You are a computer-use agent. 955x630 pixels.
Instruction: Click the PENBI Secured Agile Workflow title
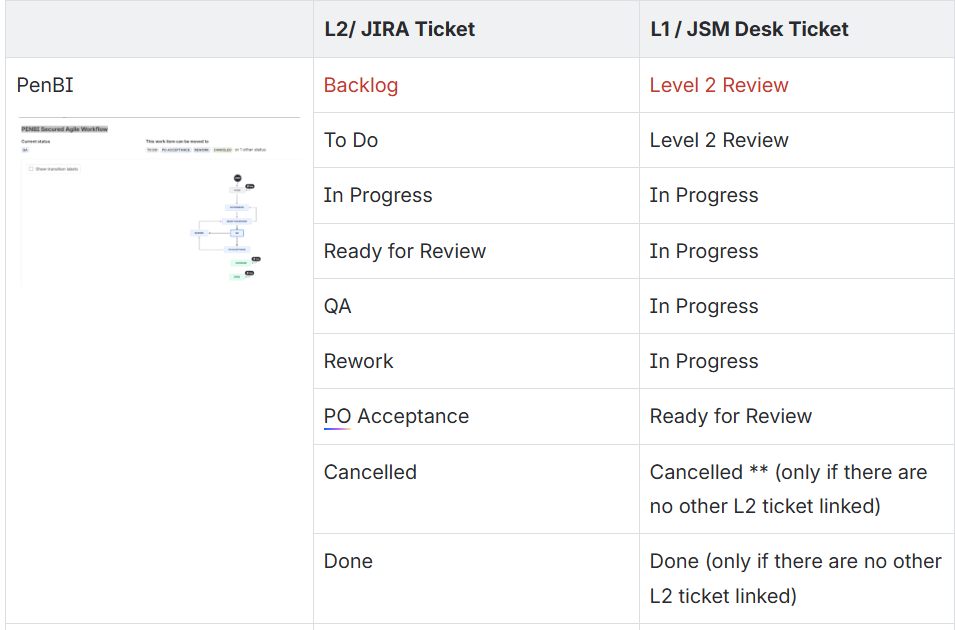click(x=65, y=129)
